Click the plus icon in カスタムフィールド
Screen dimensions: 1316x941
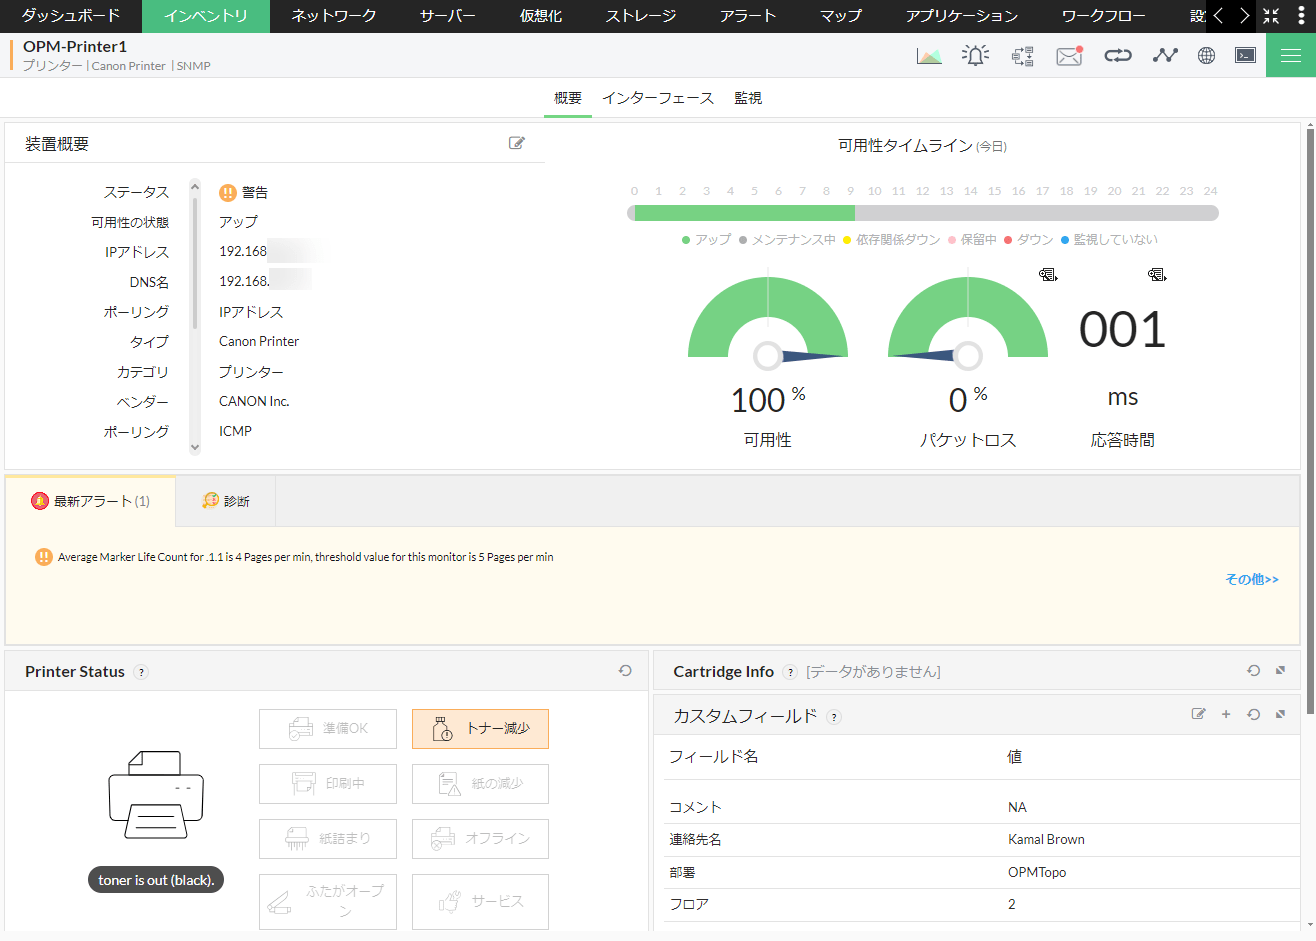(1226, 715)
